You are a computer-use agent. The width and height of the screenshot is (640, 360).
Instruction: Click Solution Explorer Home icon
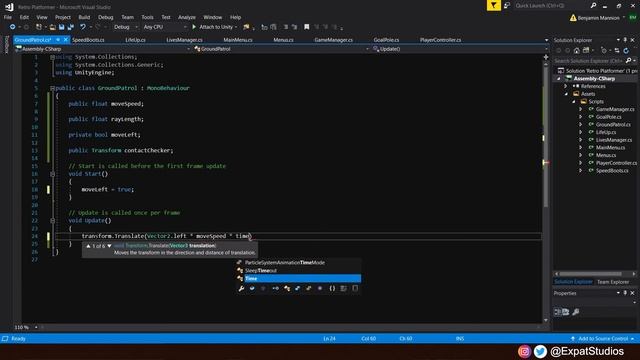point(576,51)
